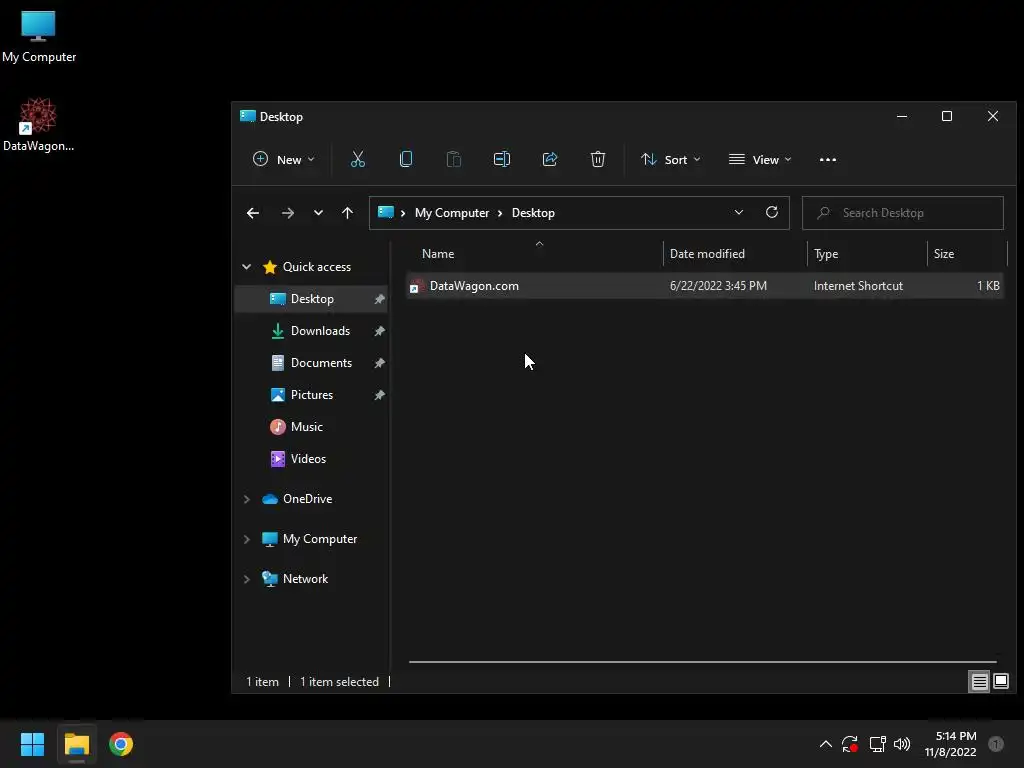Click My Computer in address breadcrumb

452,213
